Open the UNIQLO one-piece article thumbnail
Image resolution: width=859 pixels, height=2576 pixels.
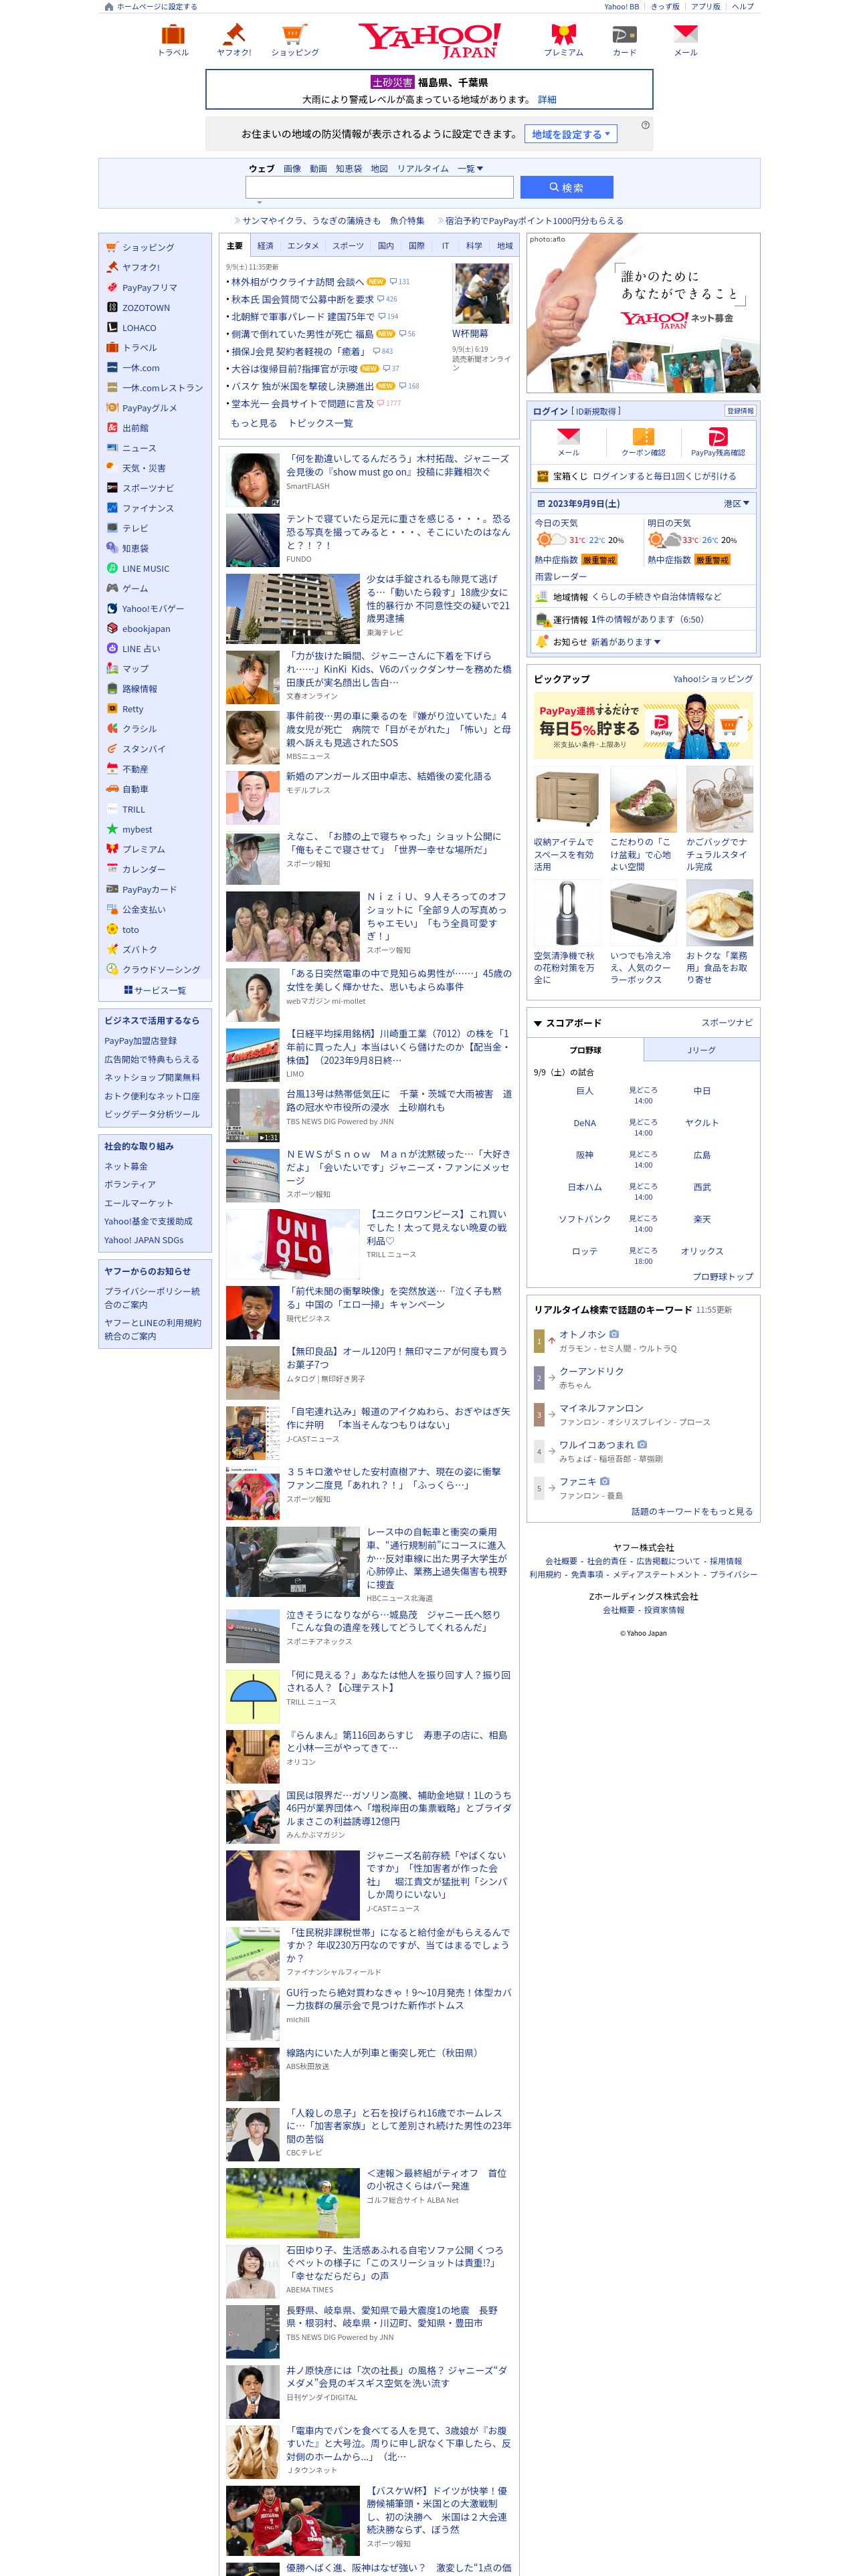pyautogui.click(x=292, y=1244)
